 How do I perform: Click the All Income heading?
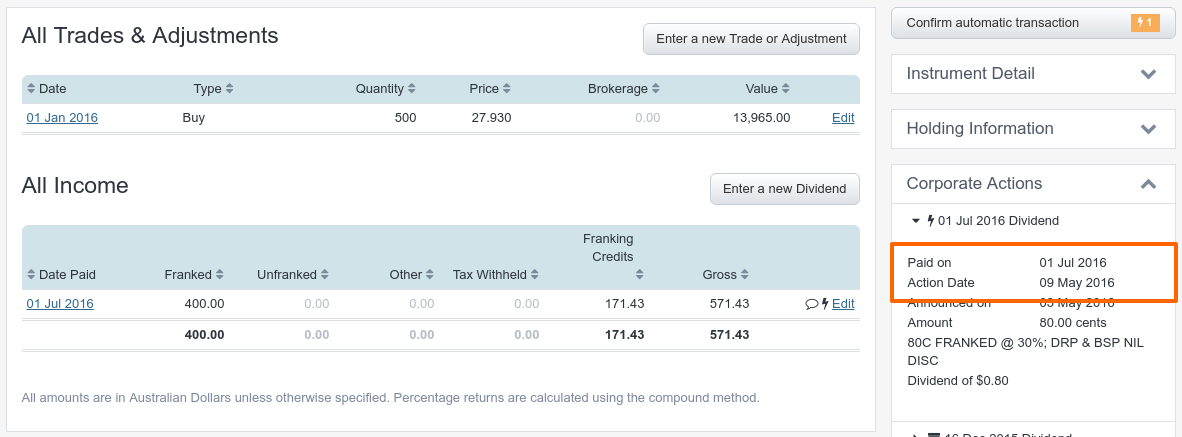point(75,185)
